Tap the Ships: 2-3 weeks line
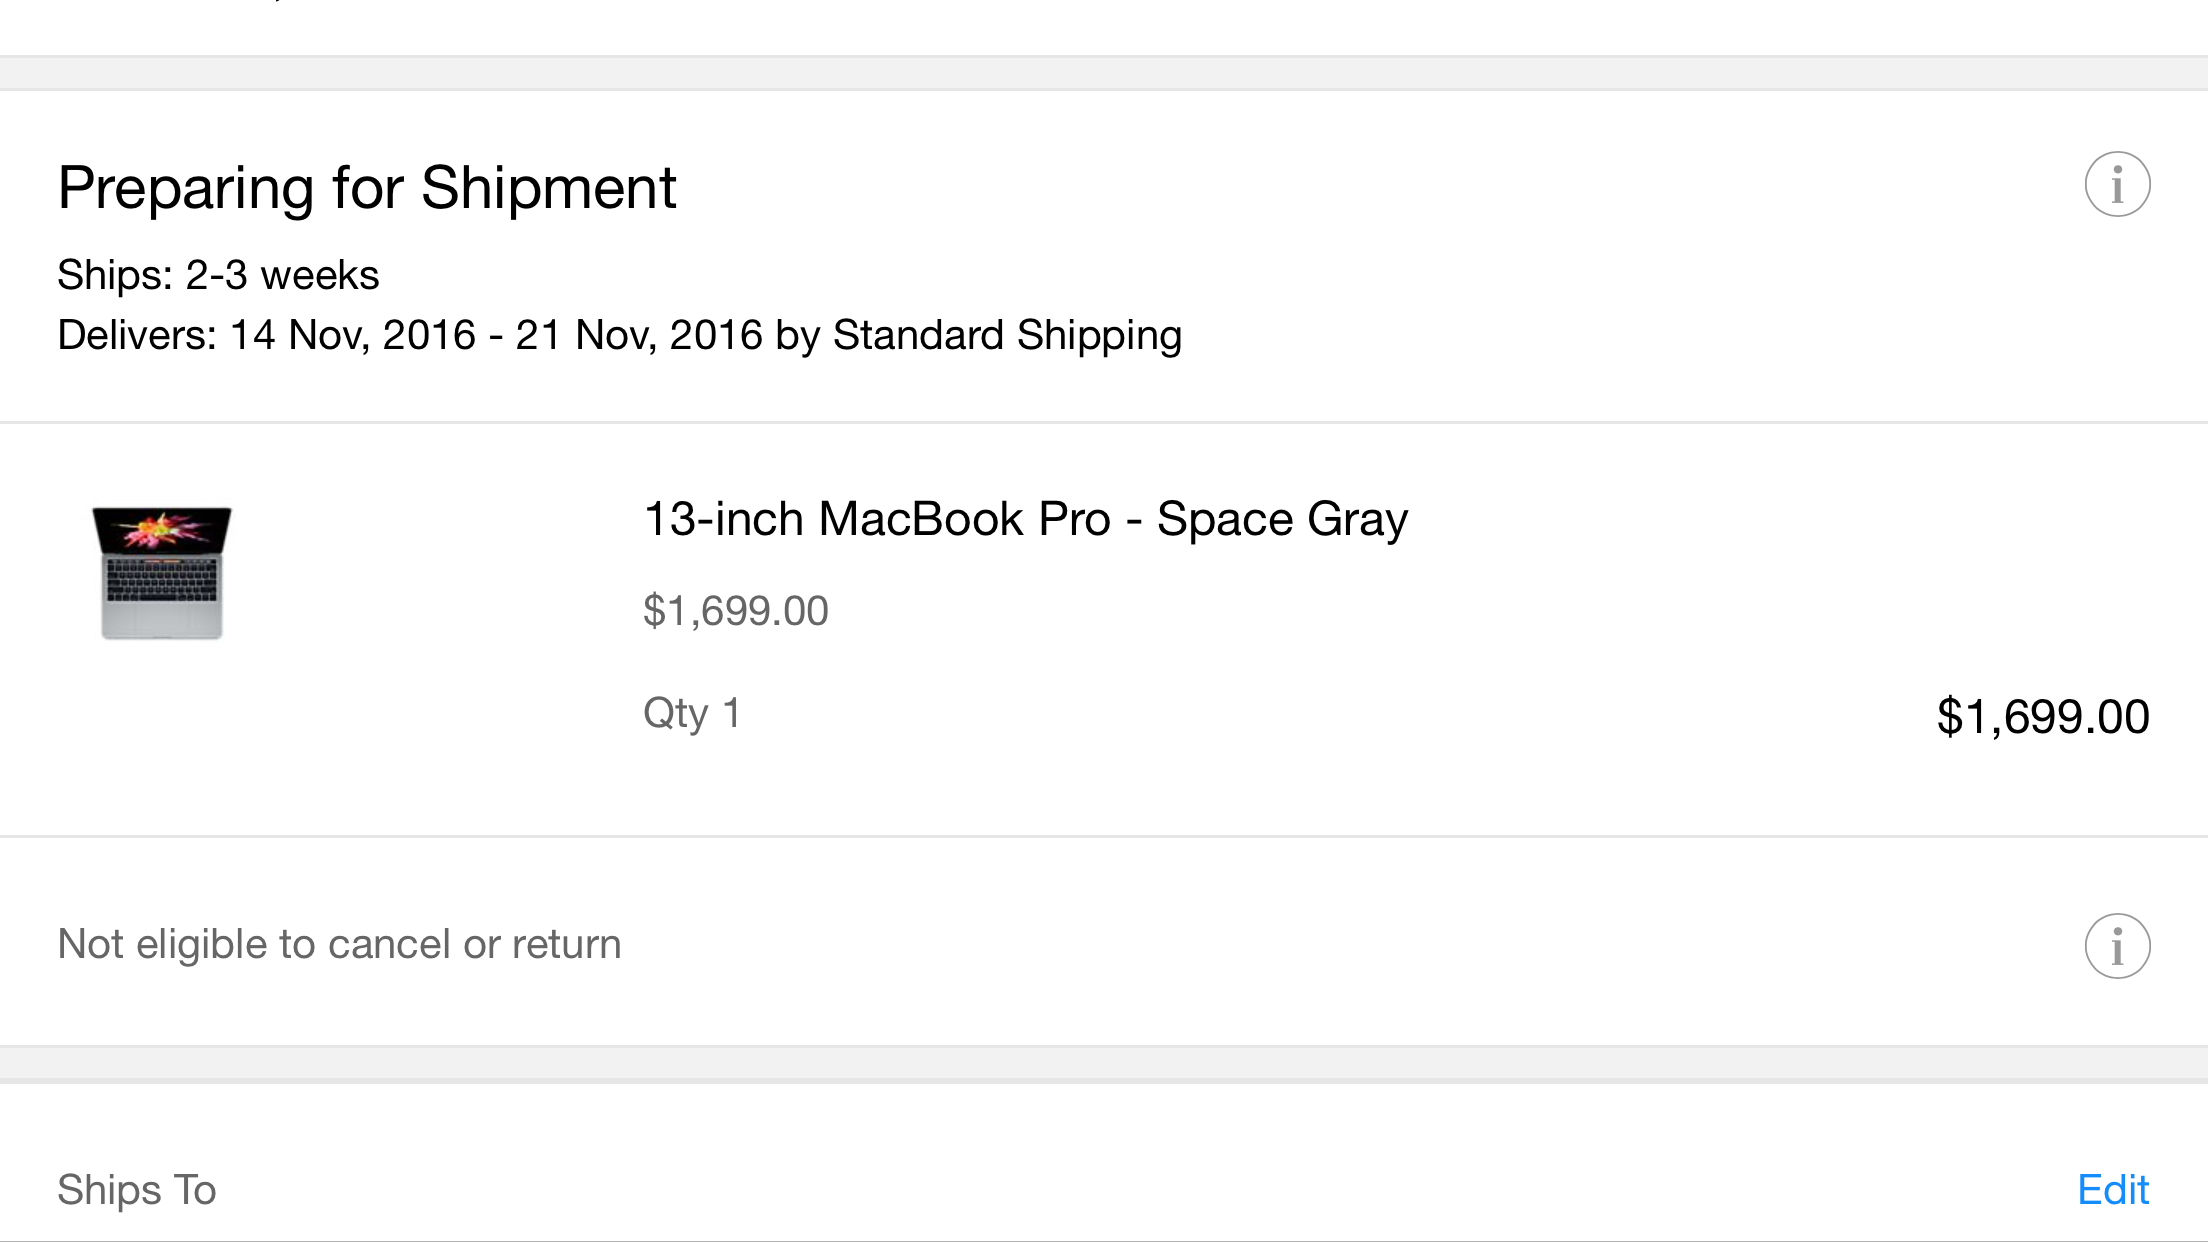2208x1242 pixels. [x=218, y=275]
